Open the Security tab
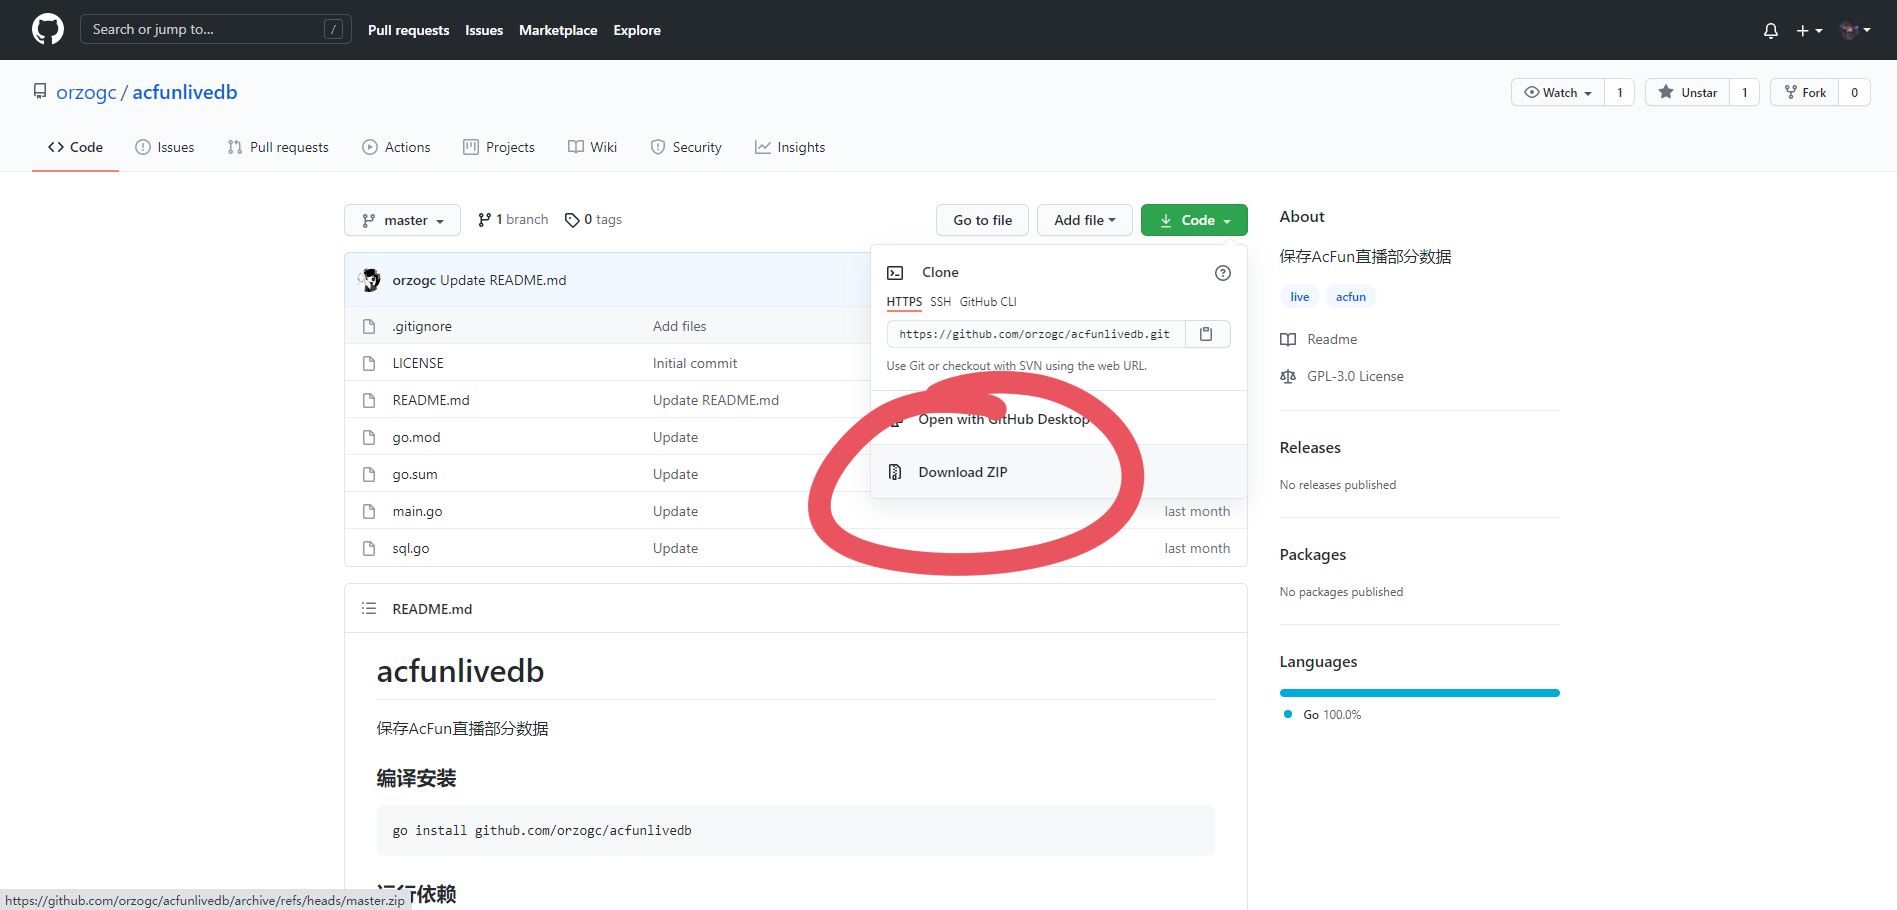 click(686, 147)
